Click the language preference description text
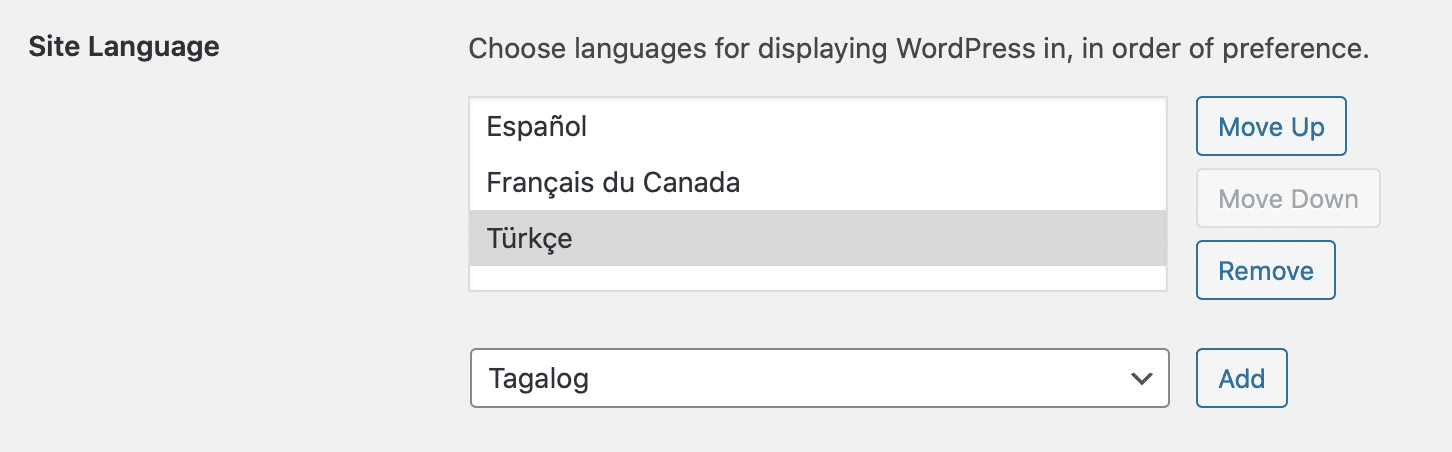Viewport: 1452px width, 452px height. click(x=918, y=48)
